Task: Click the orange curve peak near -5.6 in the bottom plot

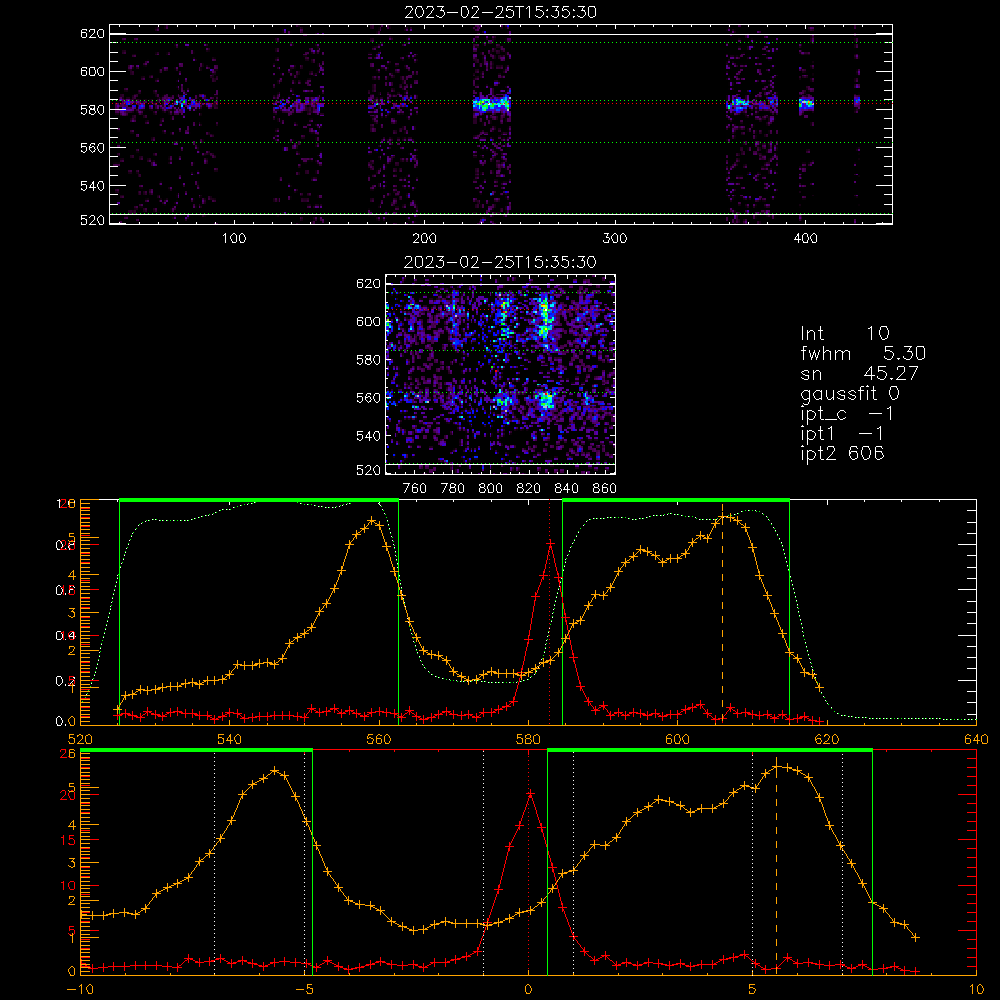Action: 275,770
